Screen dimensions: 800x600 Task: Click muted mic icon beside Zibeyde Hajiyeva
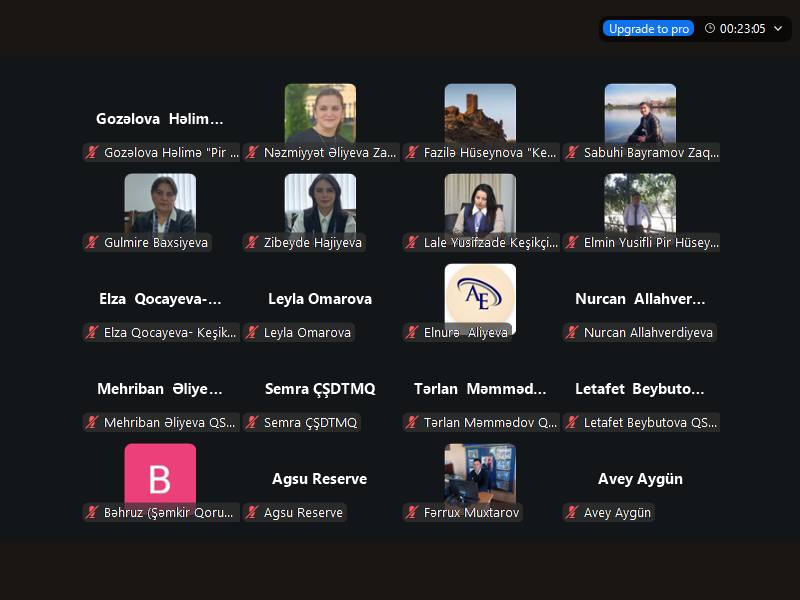click(252, 242)
